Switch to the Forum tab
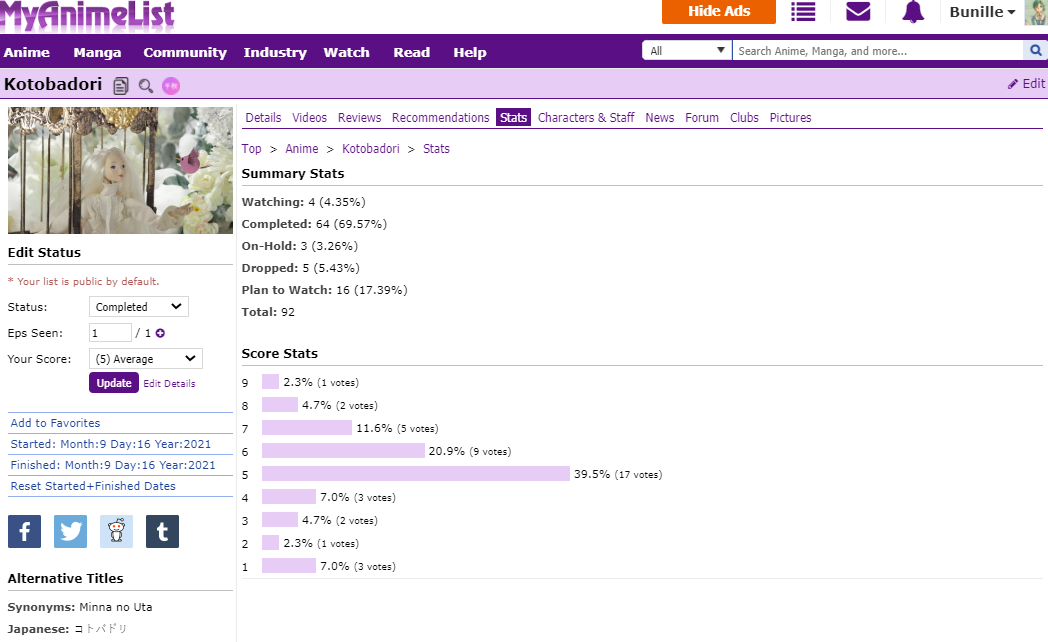Image resolution: width=1048 pixels, height=642 pixels. point(702,118)
